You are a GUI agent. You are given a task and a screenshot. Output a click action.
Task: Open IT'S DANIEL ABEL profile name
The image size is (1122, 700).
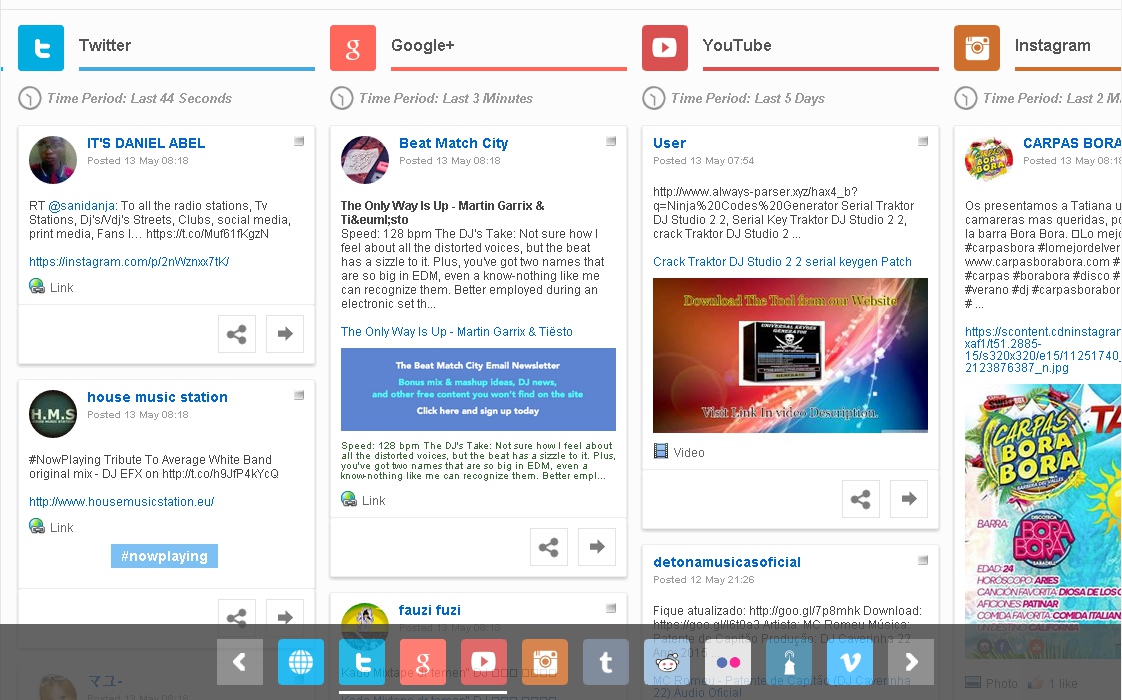point(146,143)
